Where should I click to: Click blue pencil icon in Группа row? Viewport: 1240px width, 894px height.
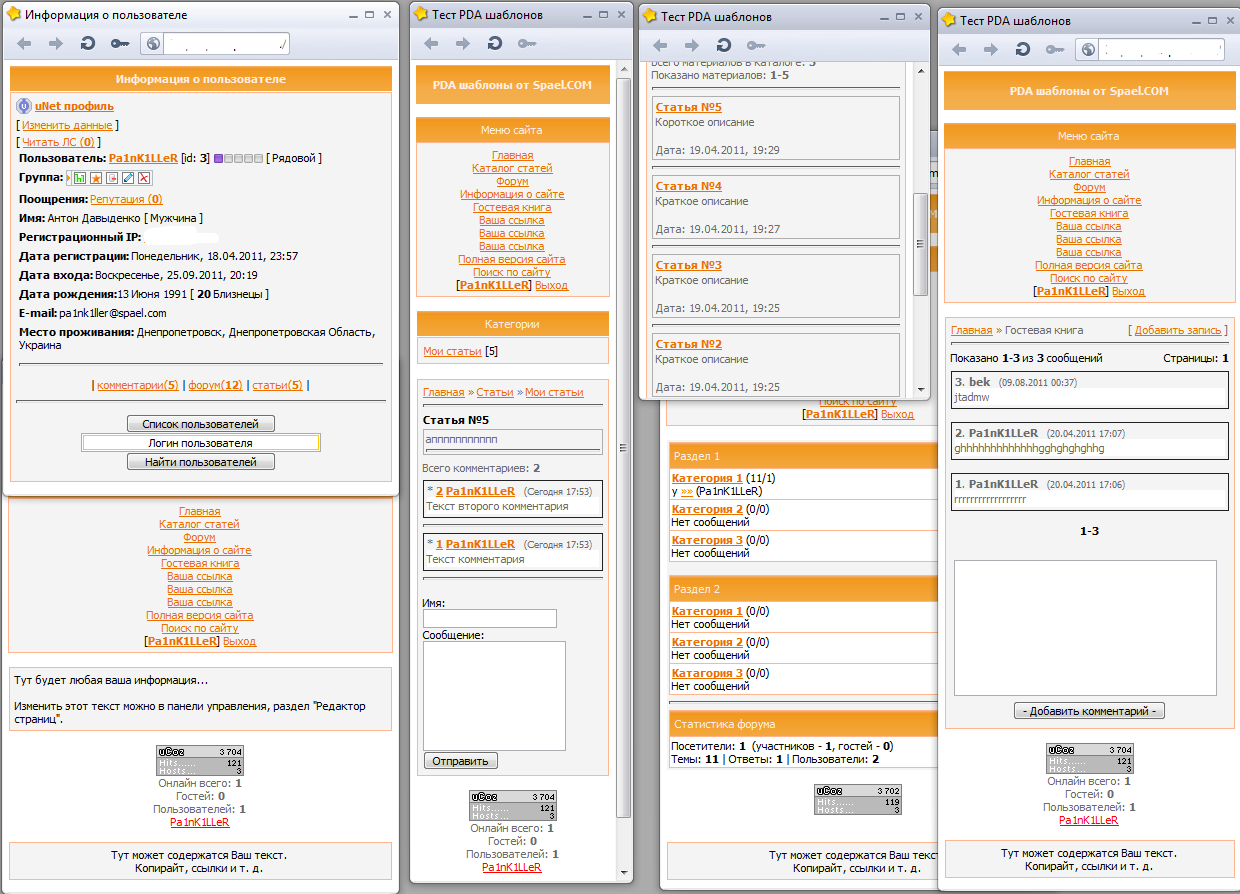click(x=128, y=178)
